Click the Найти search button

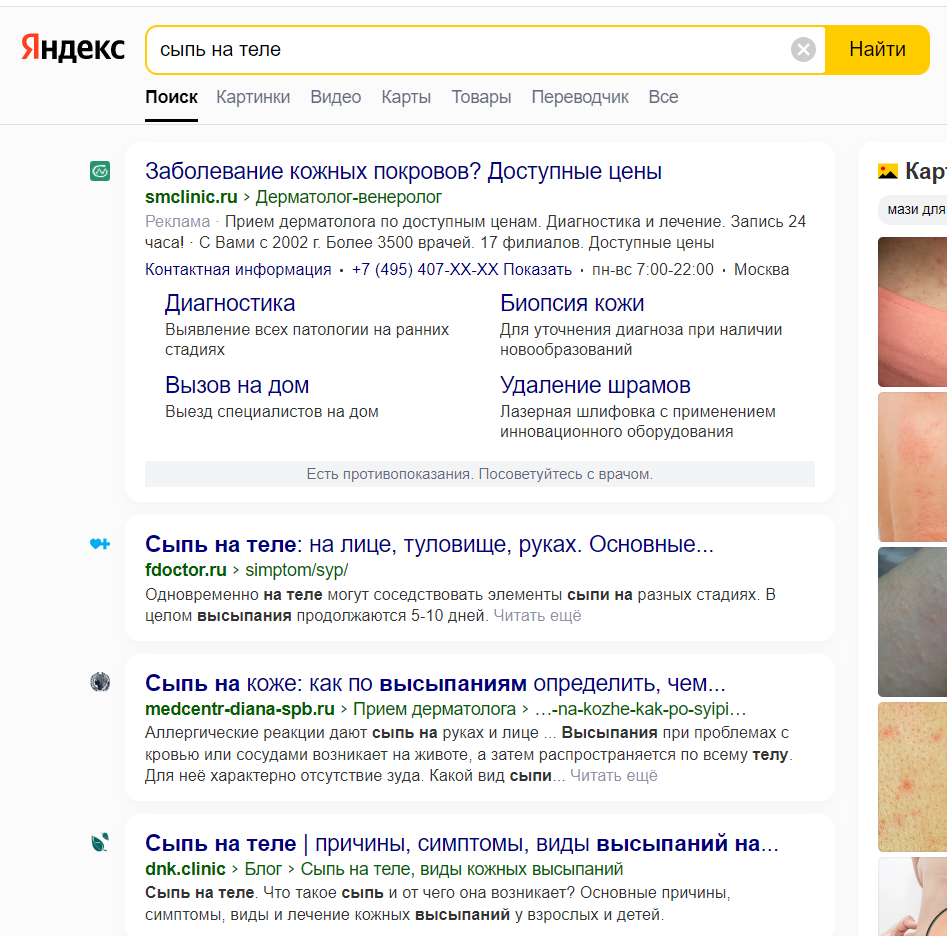tap(877, 50)
